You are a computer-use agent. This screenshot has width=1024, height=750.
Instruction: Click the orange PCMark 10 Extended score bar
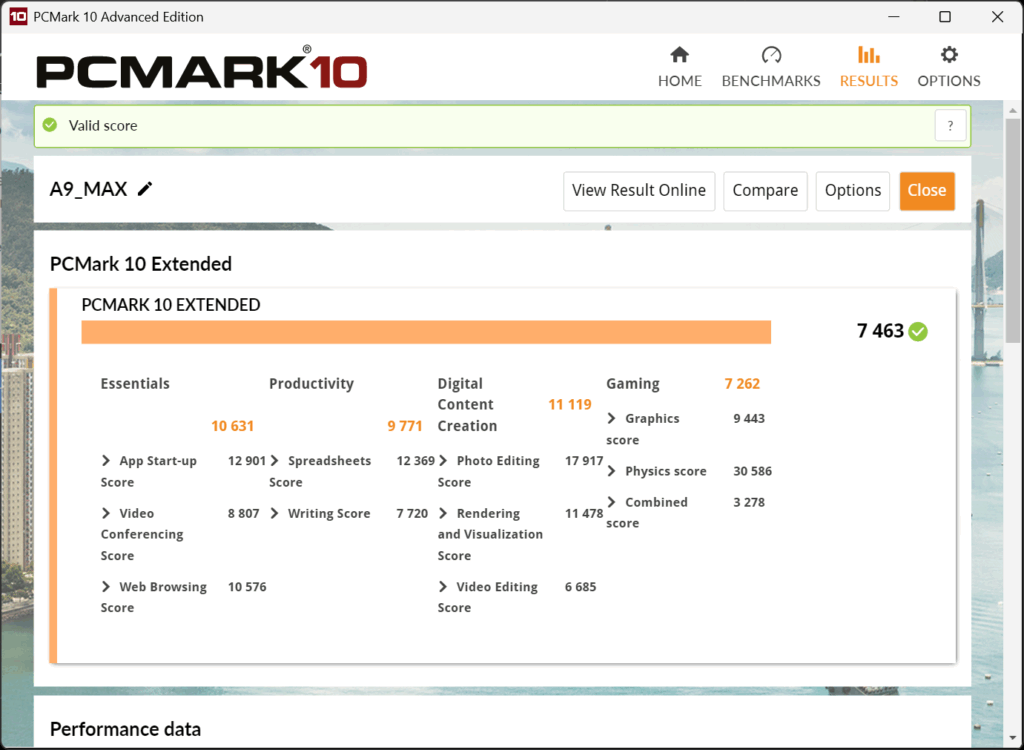click(x=425, y=332)
